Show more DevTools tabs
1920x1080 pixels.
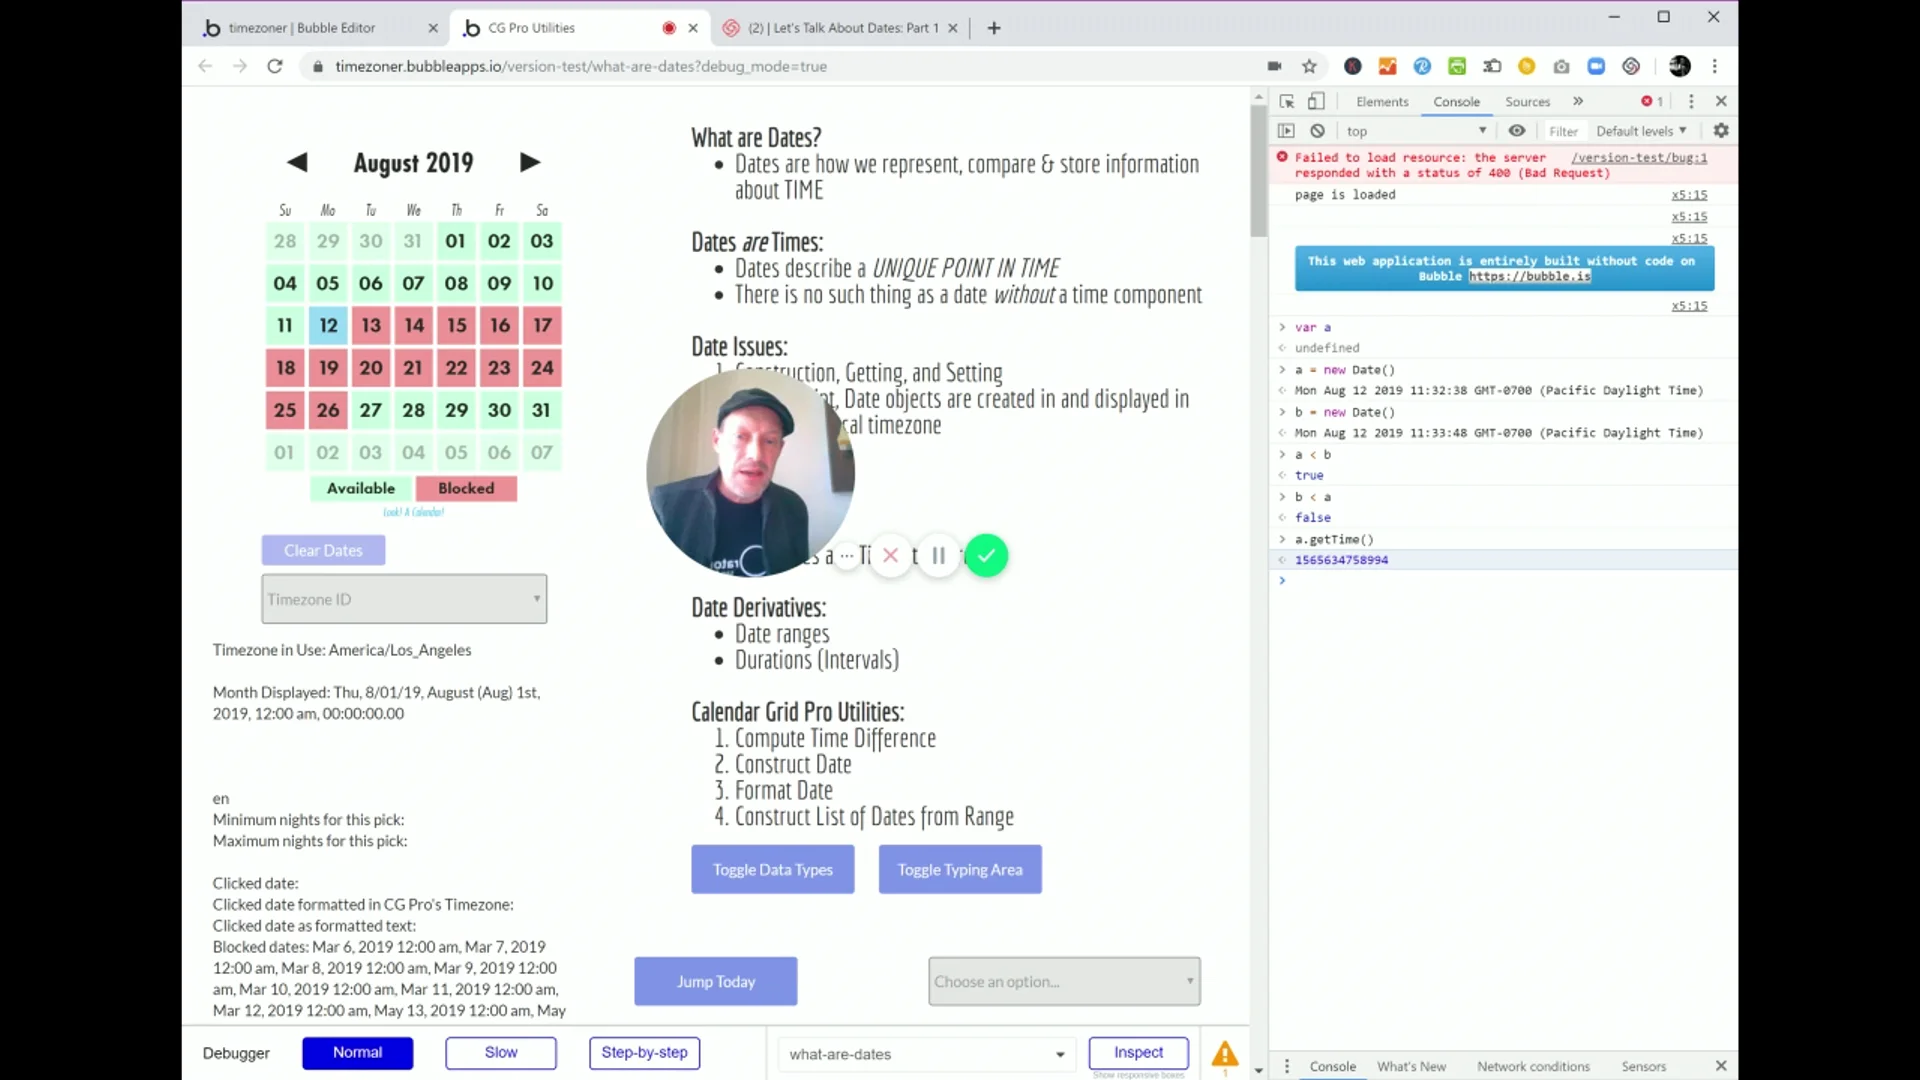tap(1578, 101)
